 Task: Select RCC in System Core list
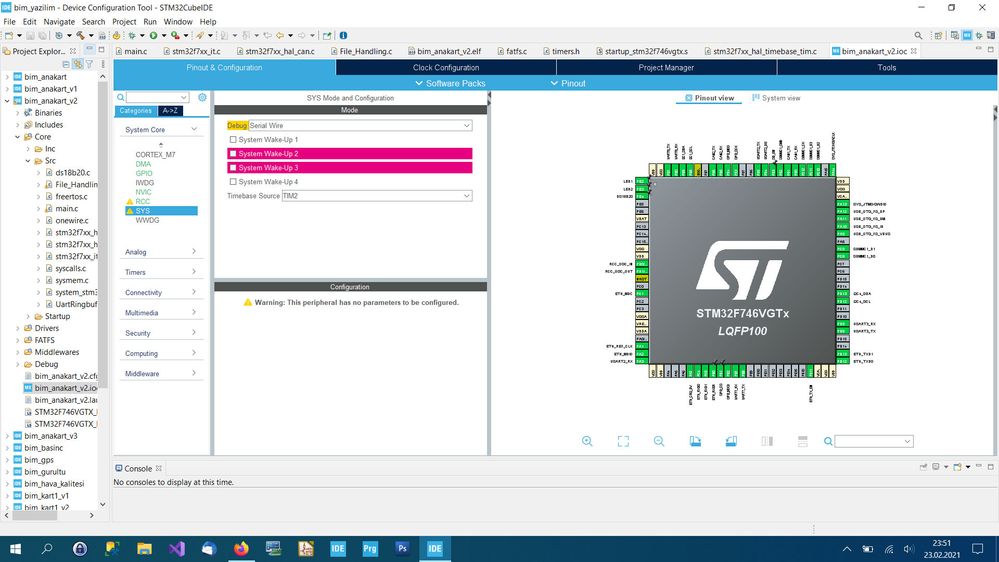pyautogui.click(x=143, y=201)
